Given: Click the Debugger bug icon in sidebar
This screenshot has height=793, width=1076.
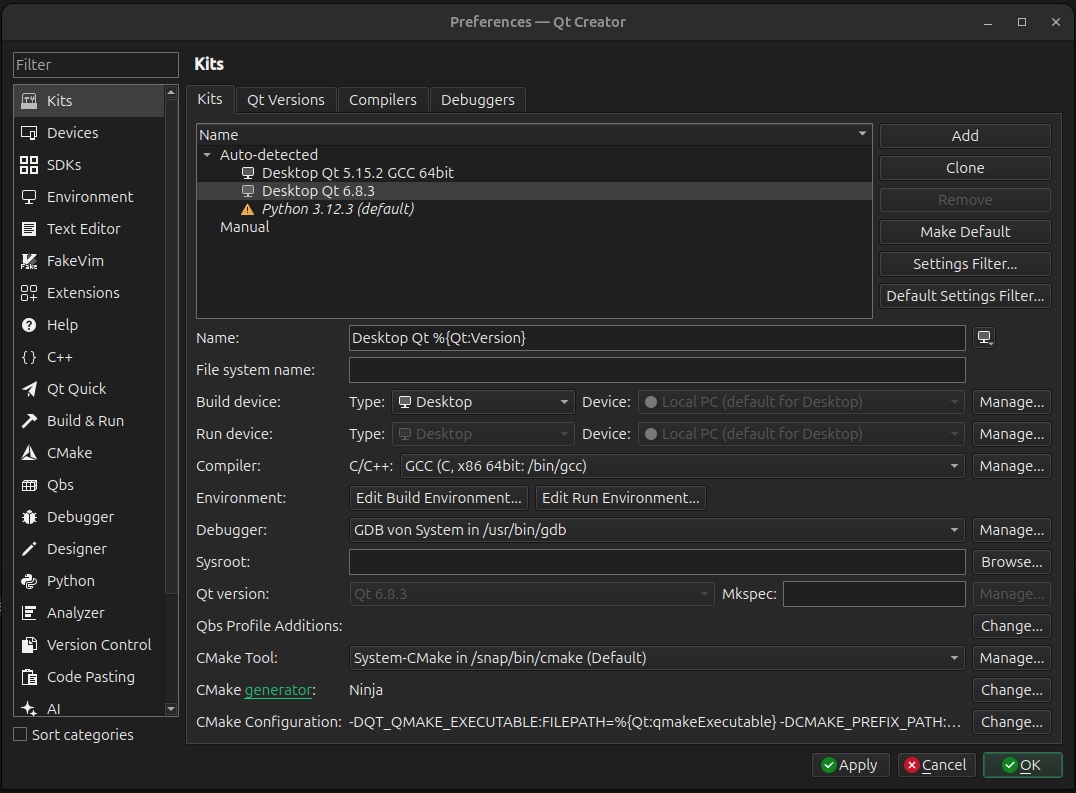Looking at the screenshot, I should pyautogui.click(x=29, y=517).
